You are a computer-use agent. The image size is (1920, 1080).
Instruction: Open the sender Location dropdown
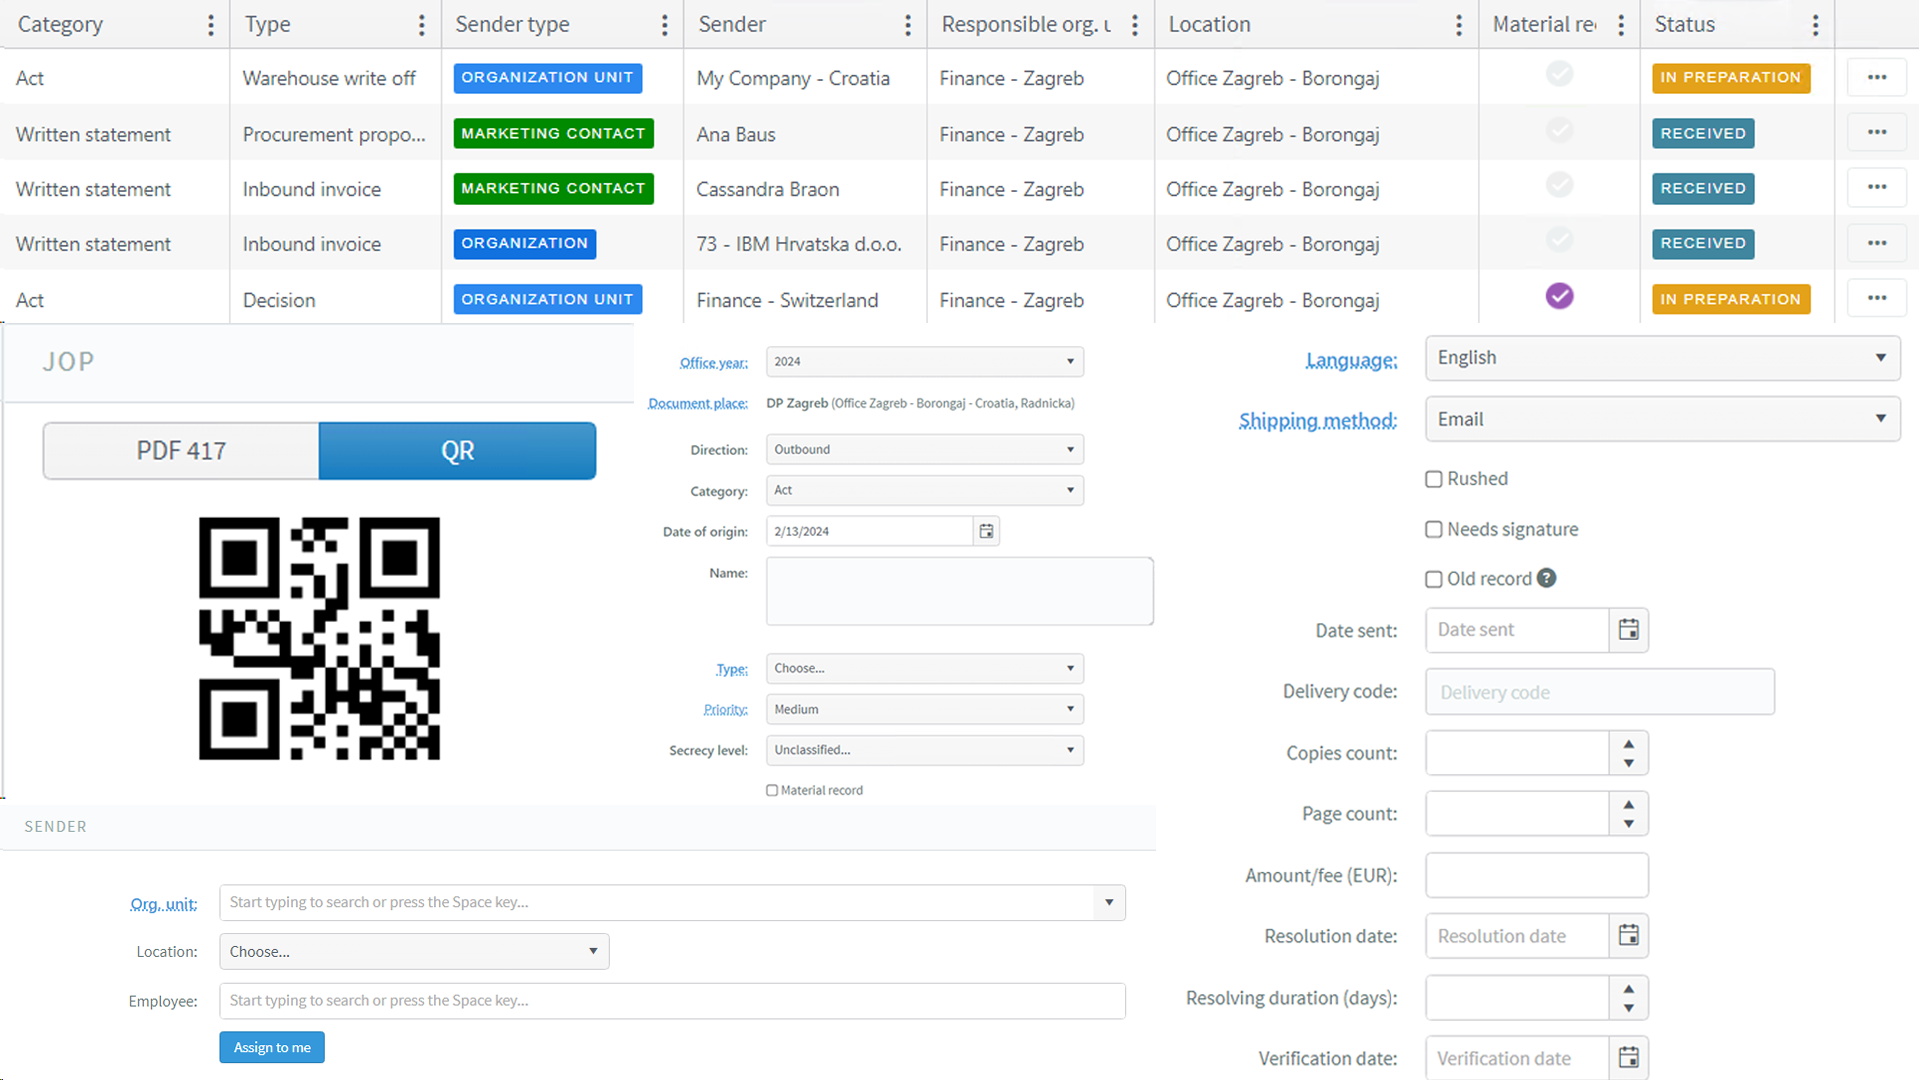point(414,951)
